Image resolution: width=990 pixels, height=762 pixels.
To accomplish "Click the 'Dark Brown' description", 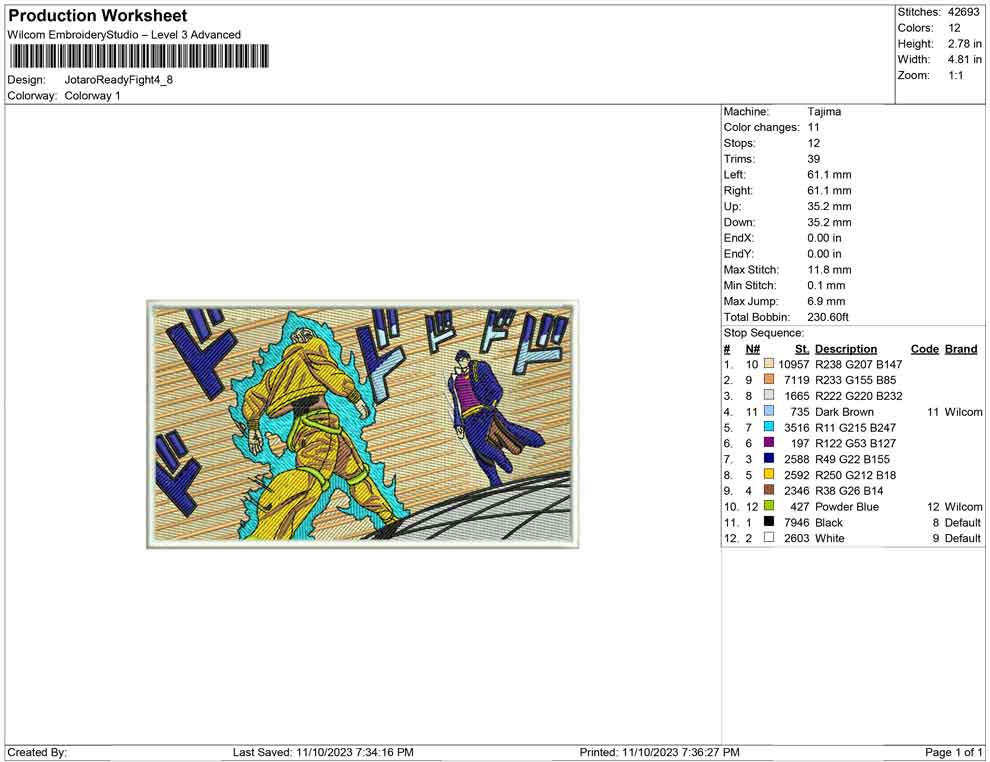I will tap(845, 412).
